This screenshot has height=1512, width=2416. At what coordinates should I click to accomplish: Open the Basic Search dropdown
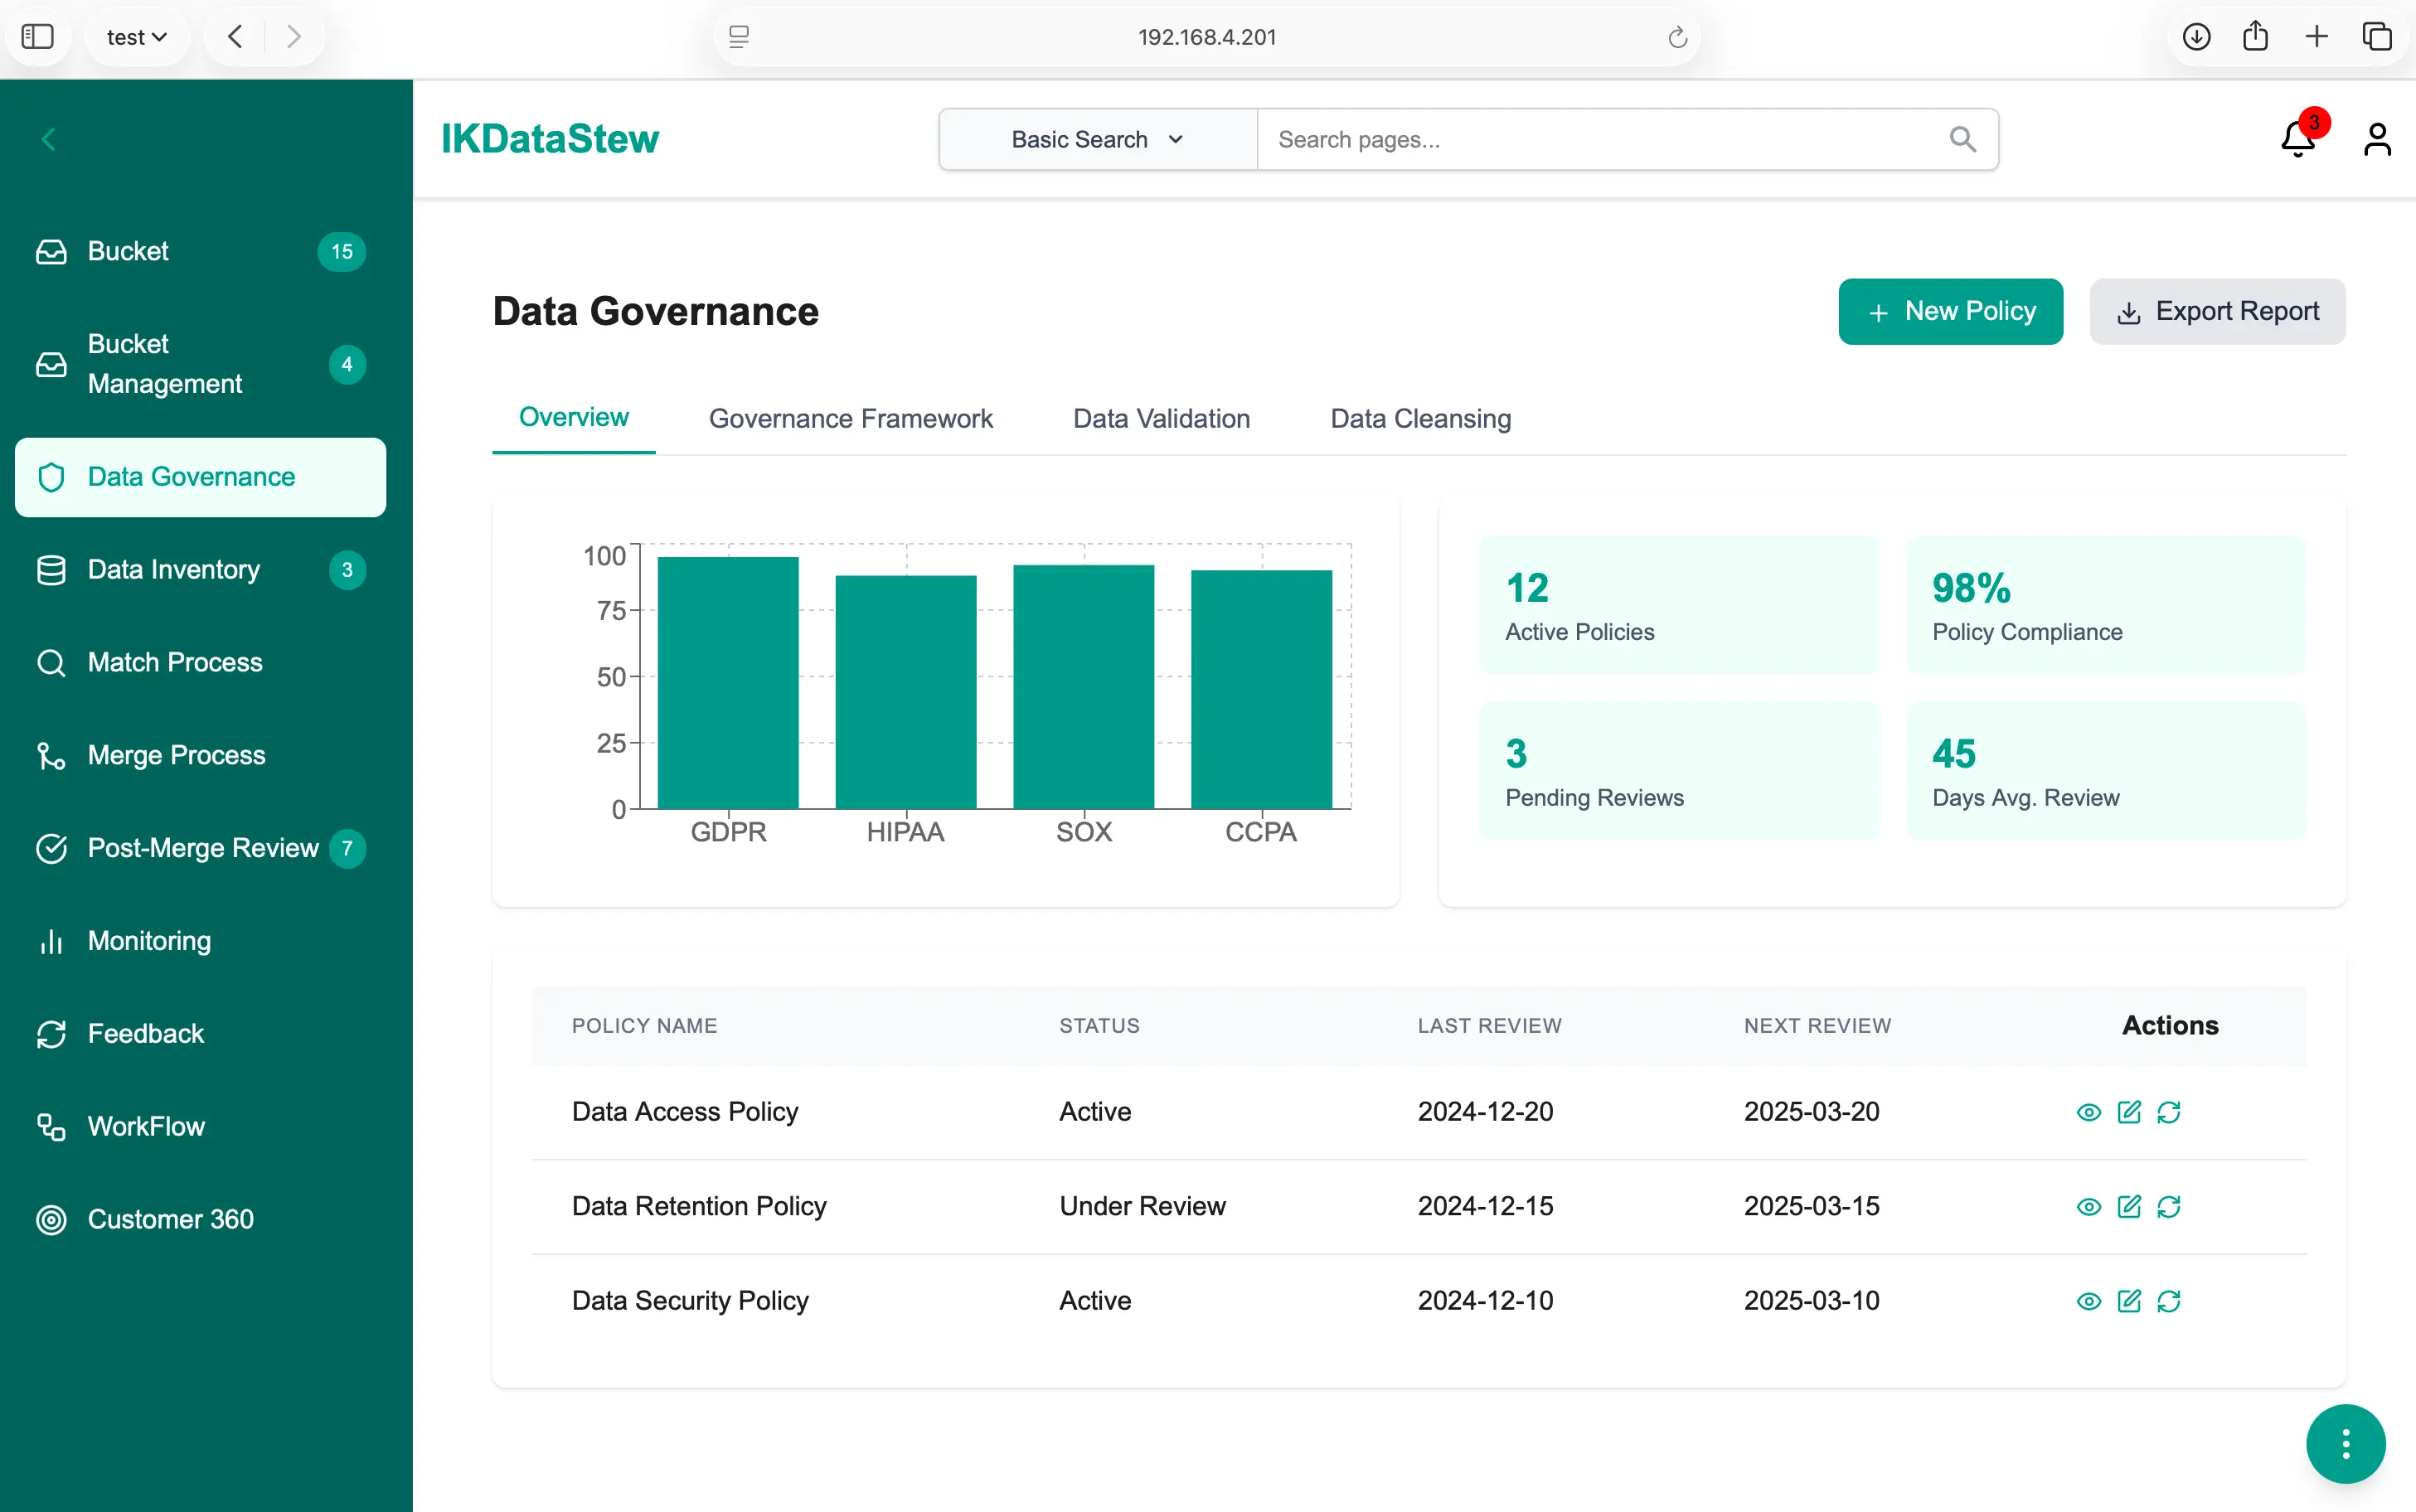tap(1095, 139)
